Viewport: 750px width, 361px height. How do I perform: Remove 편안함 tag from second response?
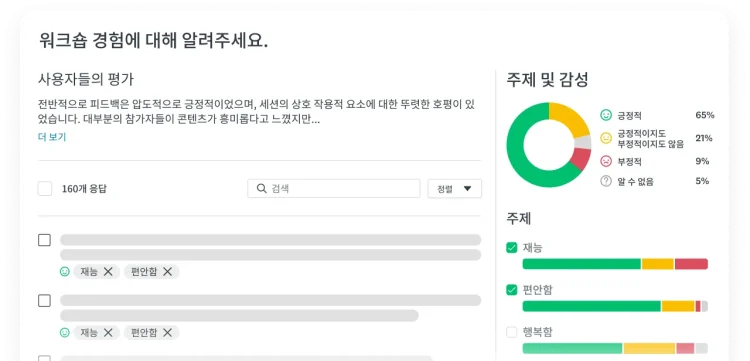tap(167, 332)
